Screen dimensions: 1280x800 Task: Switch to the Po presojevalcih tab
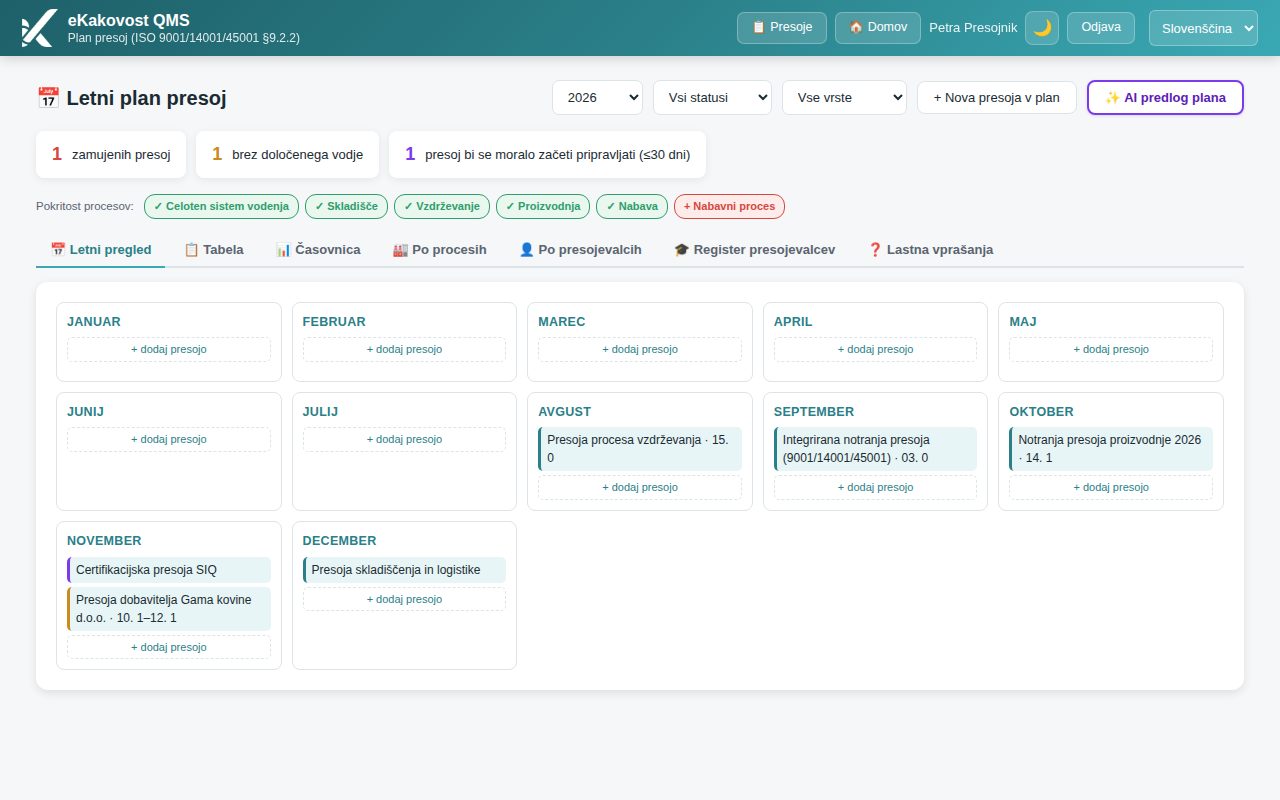click(580, 250)
